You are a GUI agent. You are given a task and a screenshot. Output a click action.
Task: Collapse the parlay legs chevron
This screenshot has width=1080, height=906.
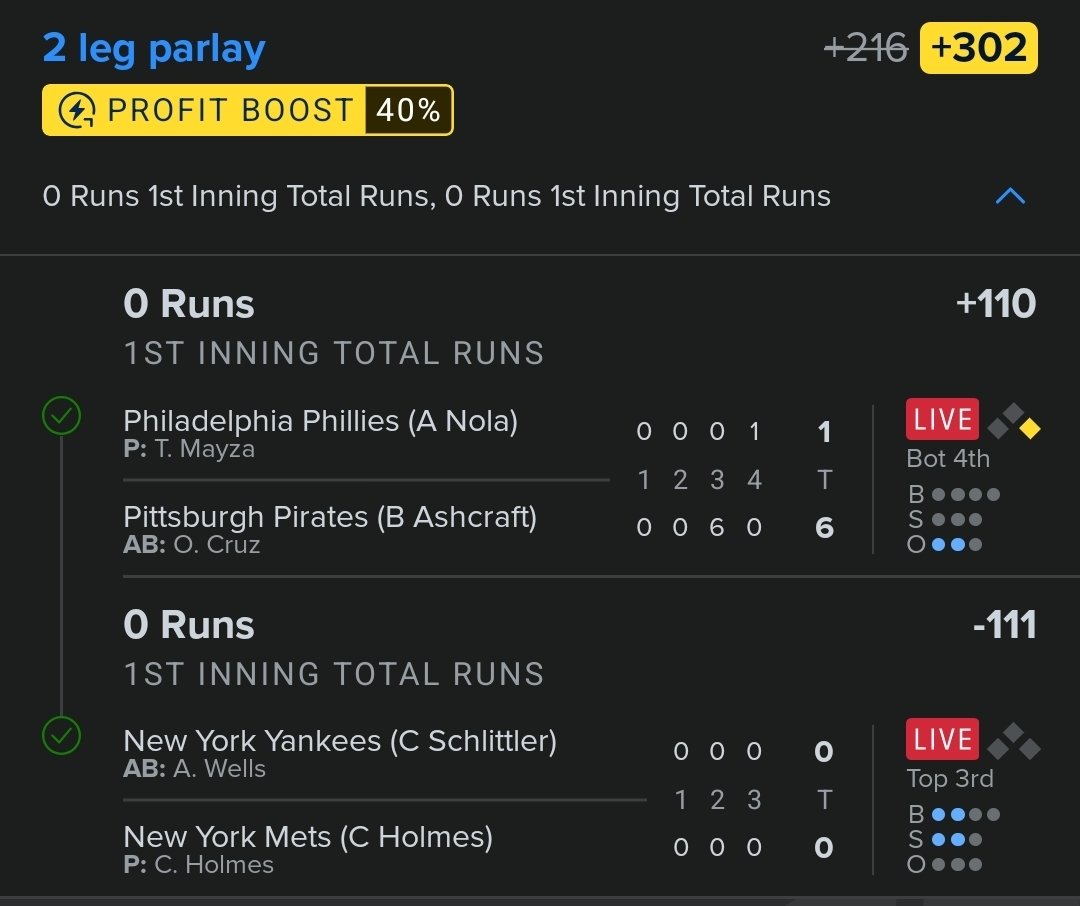(1010, 197)
